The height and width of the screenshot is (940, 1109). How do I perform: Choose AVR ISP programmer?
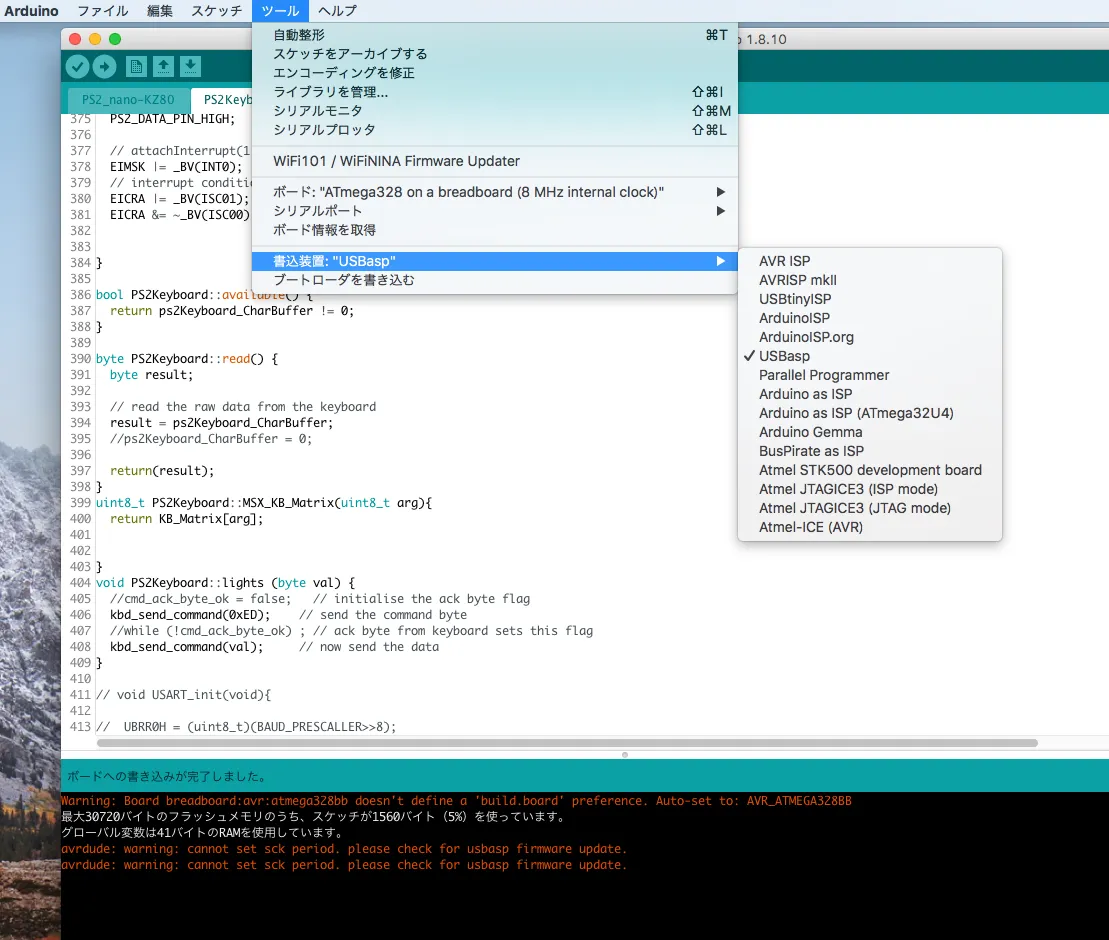[869, 261]
